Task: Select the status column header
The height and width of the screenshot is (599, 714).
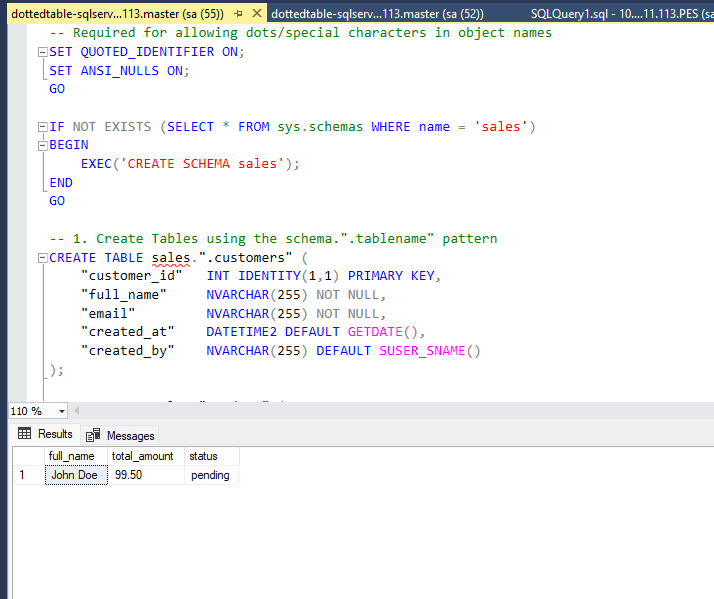Action: point(203,456)
